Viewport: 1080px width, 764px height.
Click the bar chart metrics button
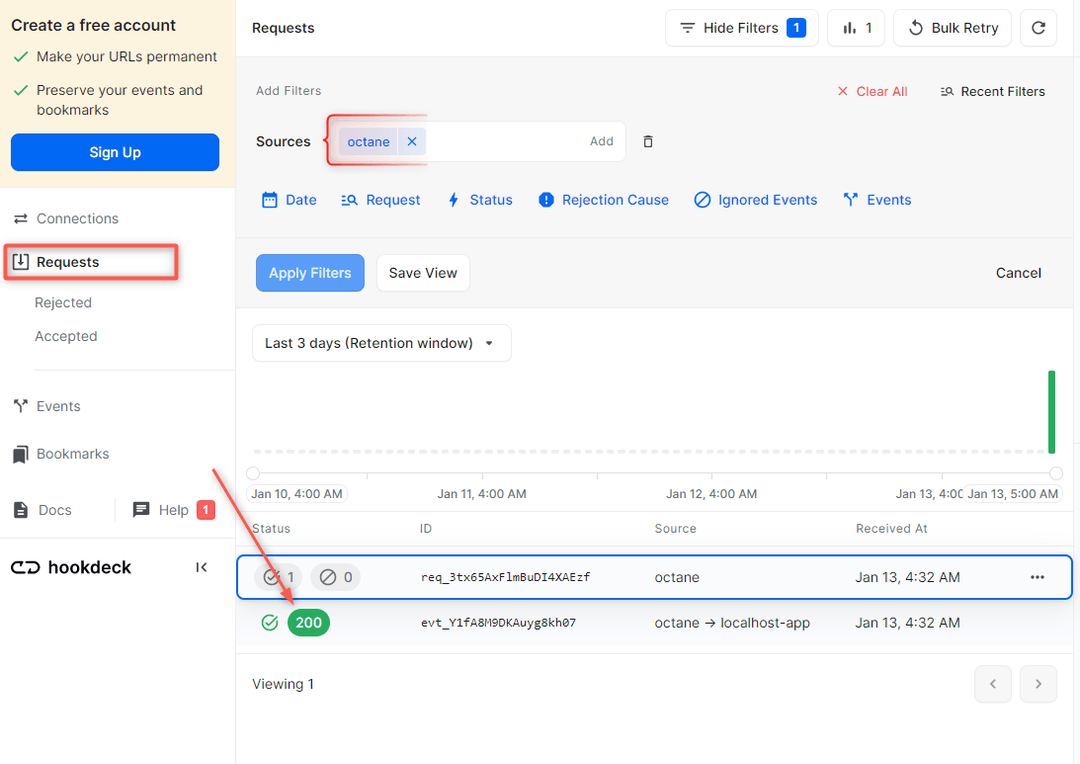(856, 28)
